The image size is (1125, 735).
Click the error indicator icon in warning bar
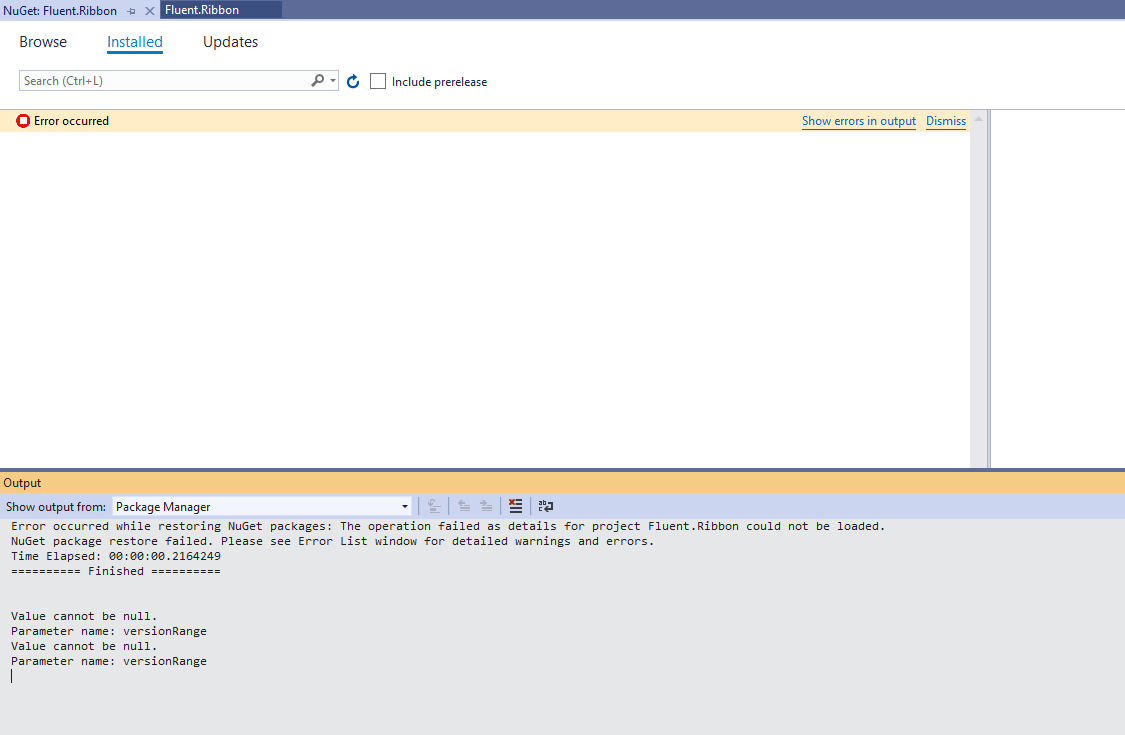[x=22, y=120]
